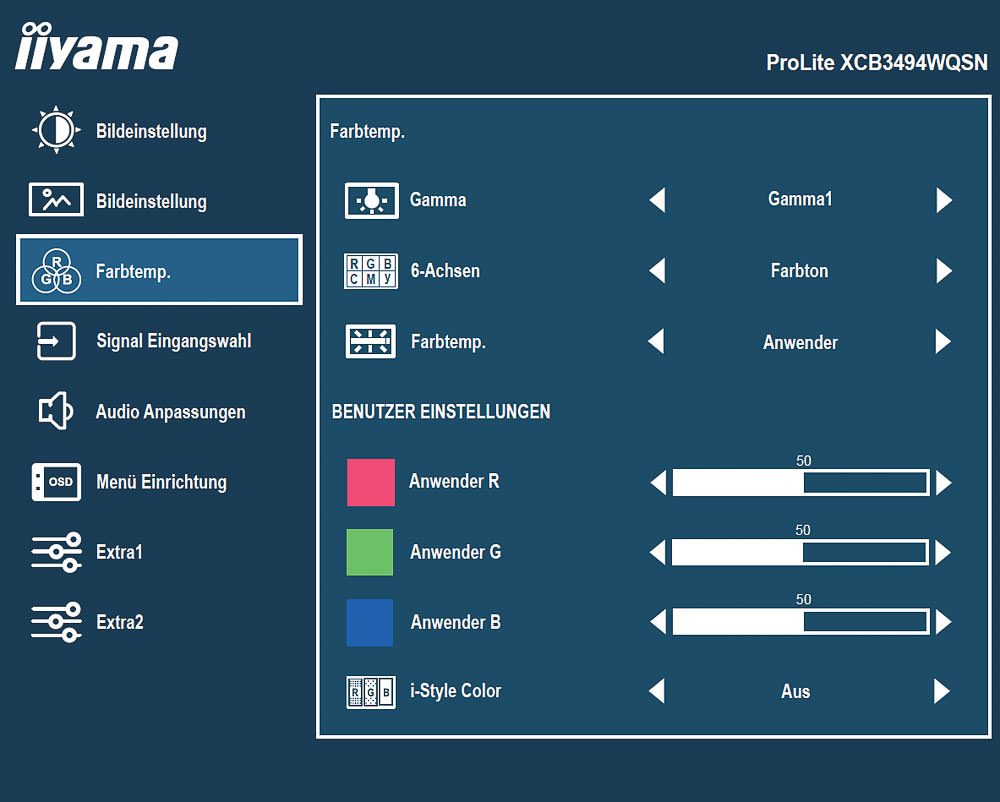Select the Audio Anpassungen speaker icon

[x=56, y=411]
